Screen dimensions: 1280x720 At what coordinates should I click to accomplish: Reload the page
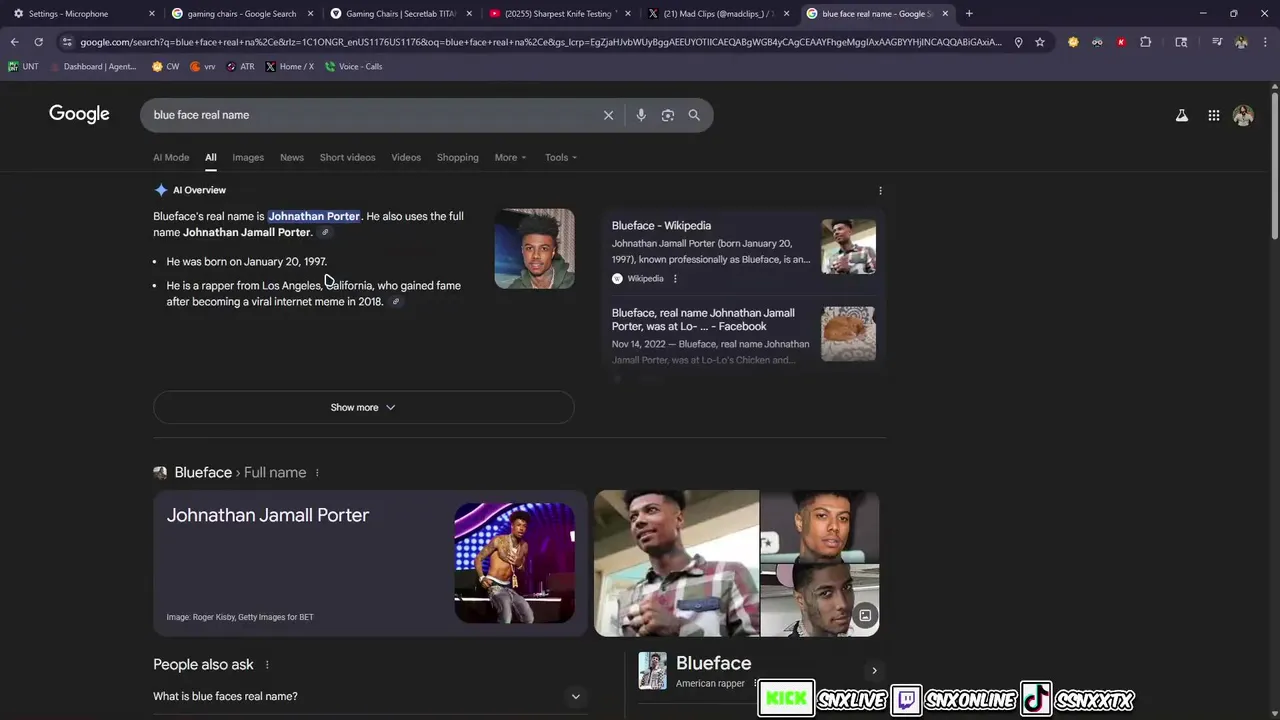click(38, 42)
